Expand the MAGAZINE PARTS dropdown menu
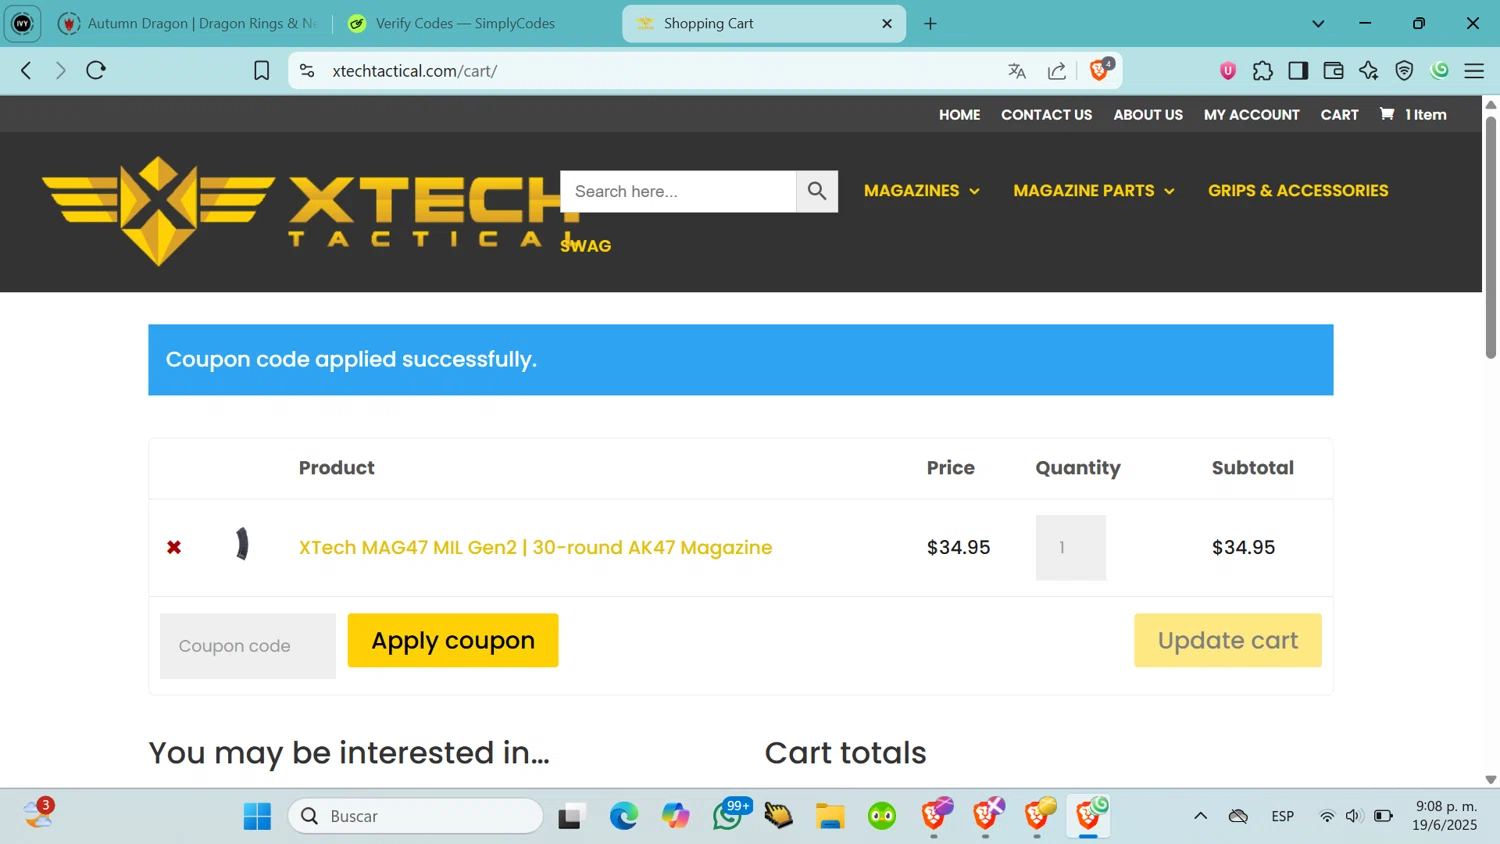Viewport: 1500px width, 844px height. click(x=1094, y=191)
